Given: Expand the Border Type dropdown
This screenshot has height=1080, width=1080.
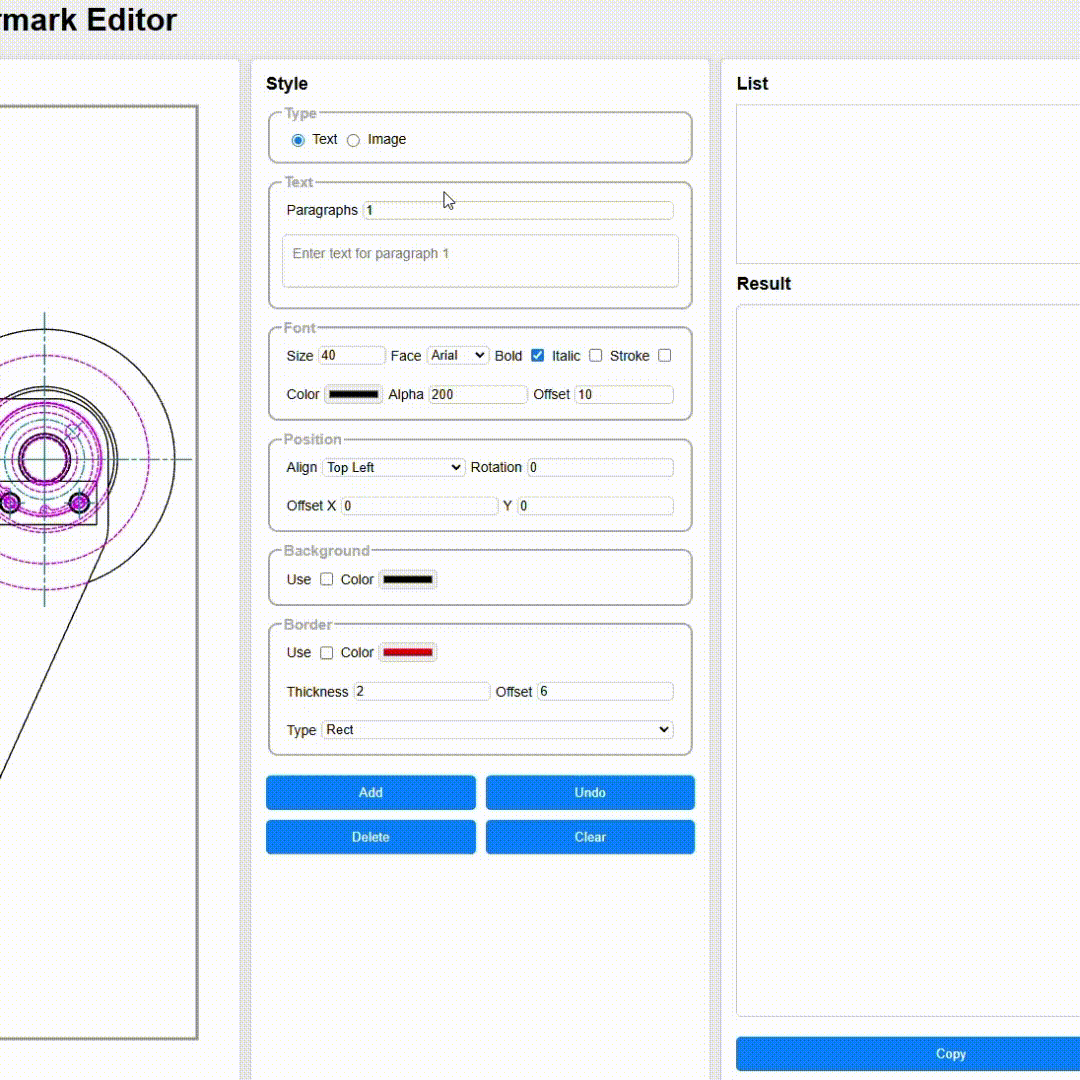Looking at the screenshot, I should [497, 730].
